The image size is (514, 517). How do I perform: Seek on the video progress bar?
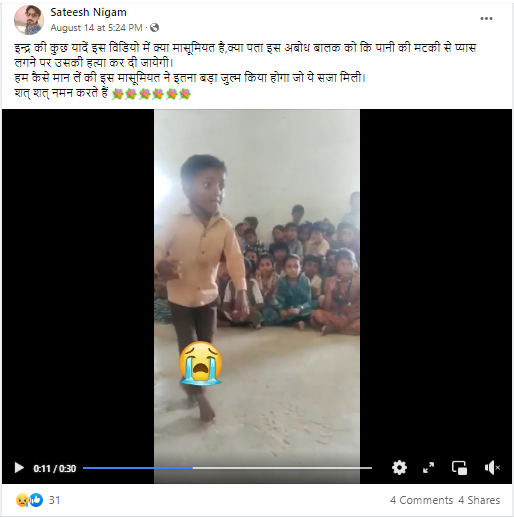pyautogui.click(x=227, y=468)
